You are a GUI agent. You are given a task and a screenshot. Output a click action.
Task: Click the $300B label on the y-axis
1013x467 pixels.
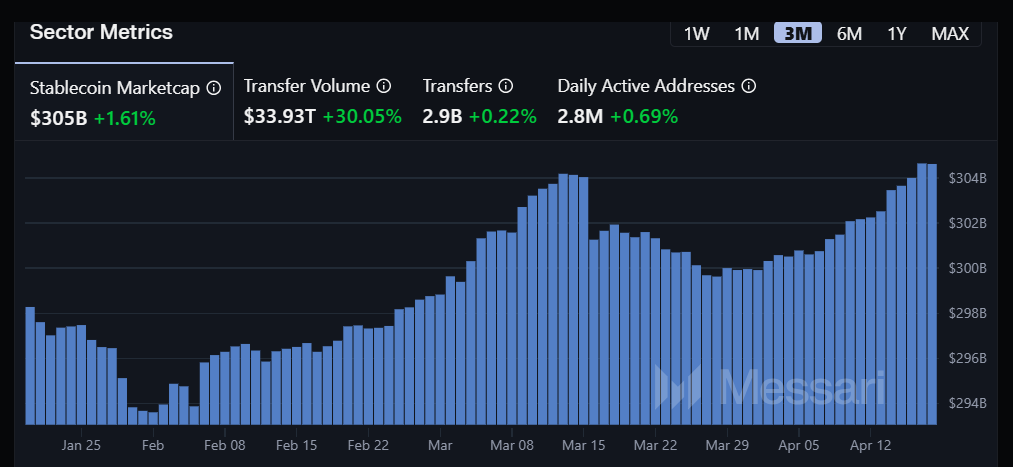pos(967,268)
